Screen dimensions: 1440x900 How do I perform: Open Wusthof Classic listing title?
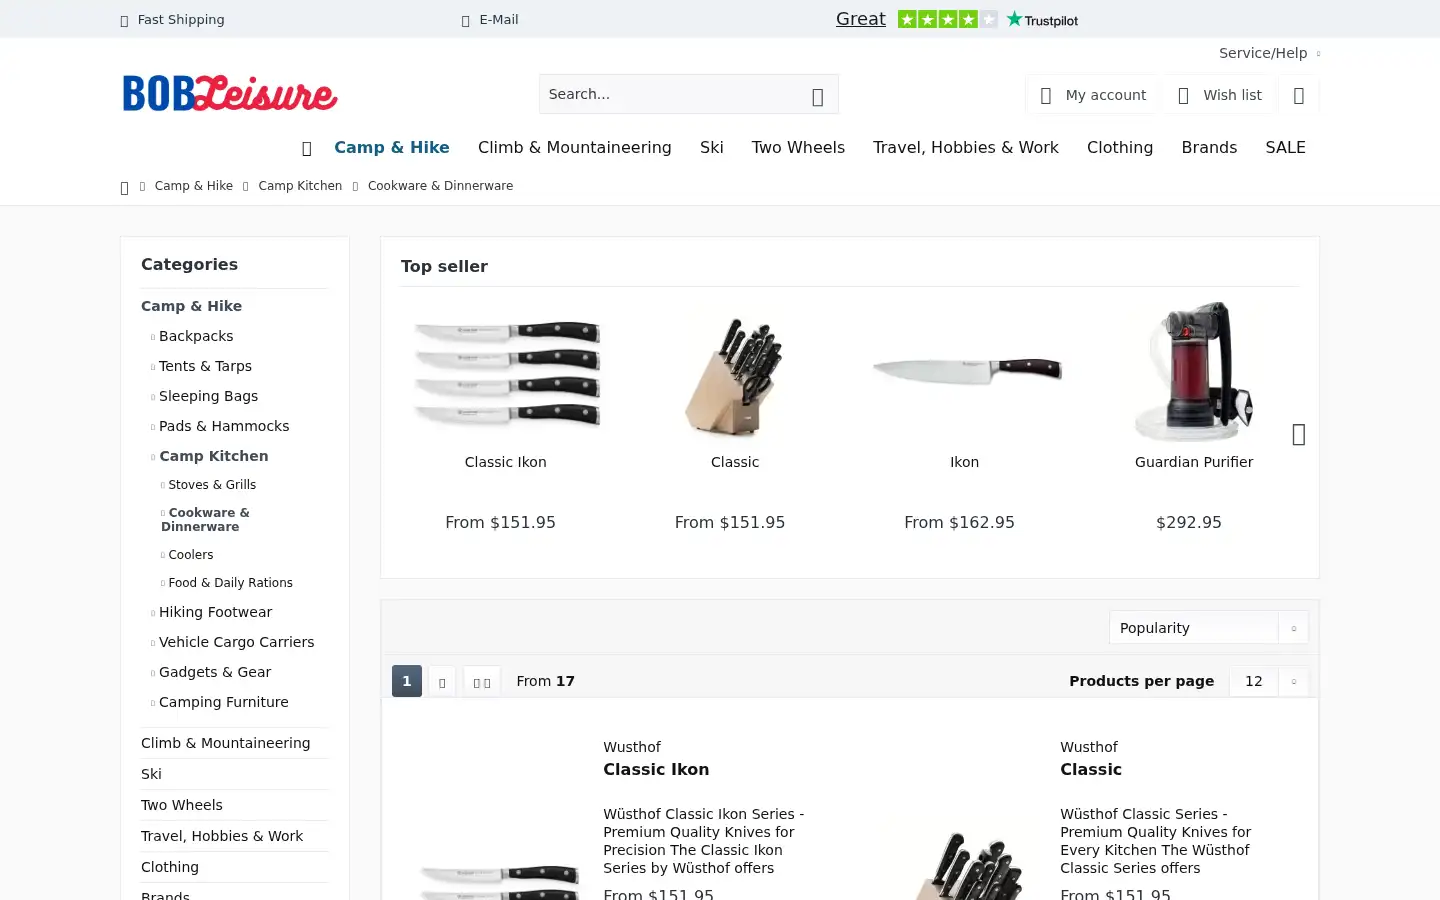1091,769
